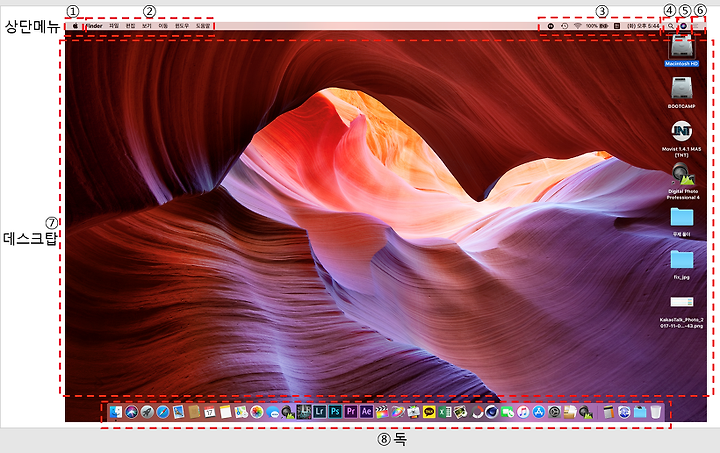
Task: Select the Movist 1.4.1 MAS desktop icon
Action: 682,132
